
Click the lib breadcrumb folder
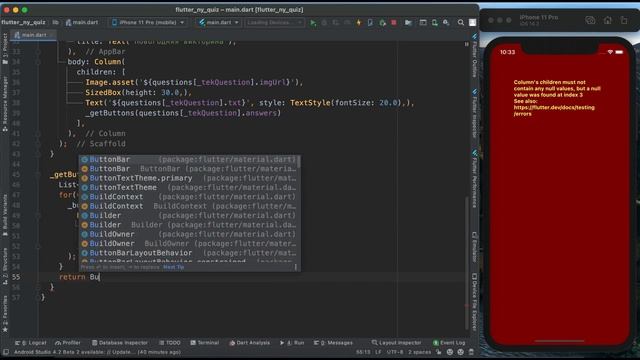pos(56,22)
